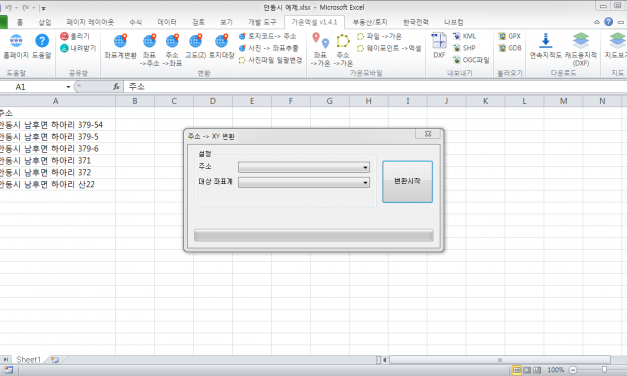Click the insert function fx button

point(116,86)
